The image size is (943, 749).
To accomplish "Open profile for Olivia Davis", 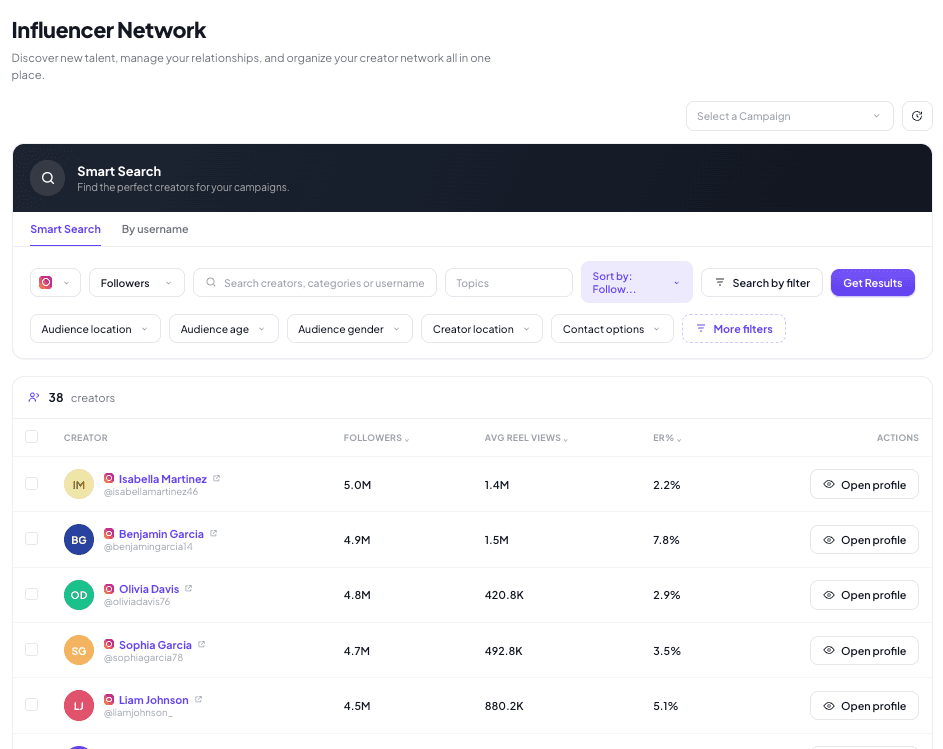I will 864,595.
